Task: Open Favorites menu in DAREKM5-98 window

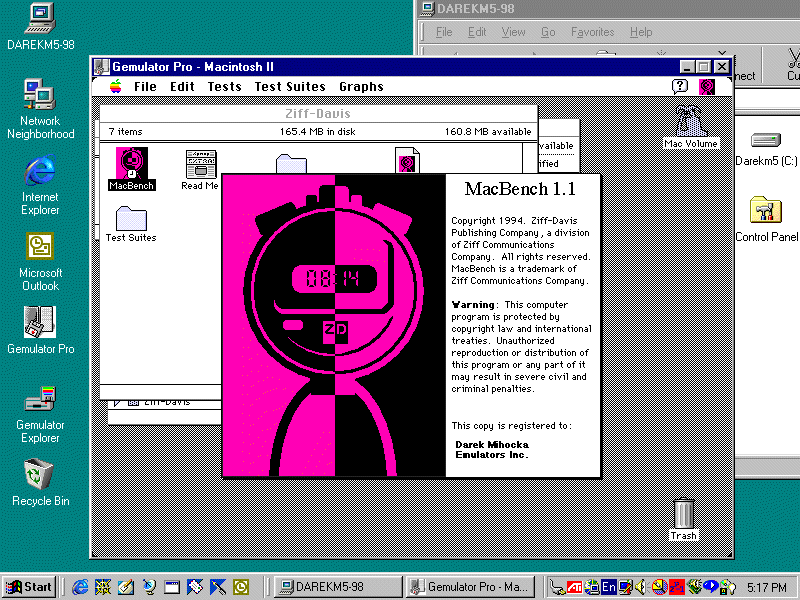Action: coord(592,32)
